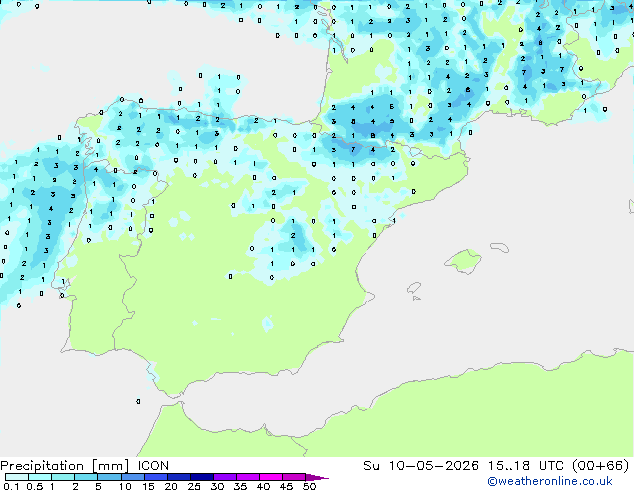
Task: Click the "Su 10-05-2026" date text
Action: 421,466
